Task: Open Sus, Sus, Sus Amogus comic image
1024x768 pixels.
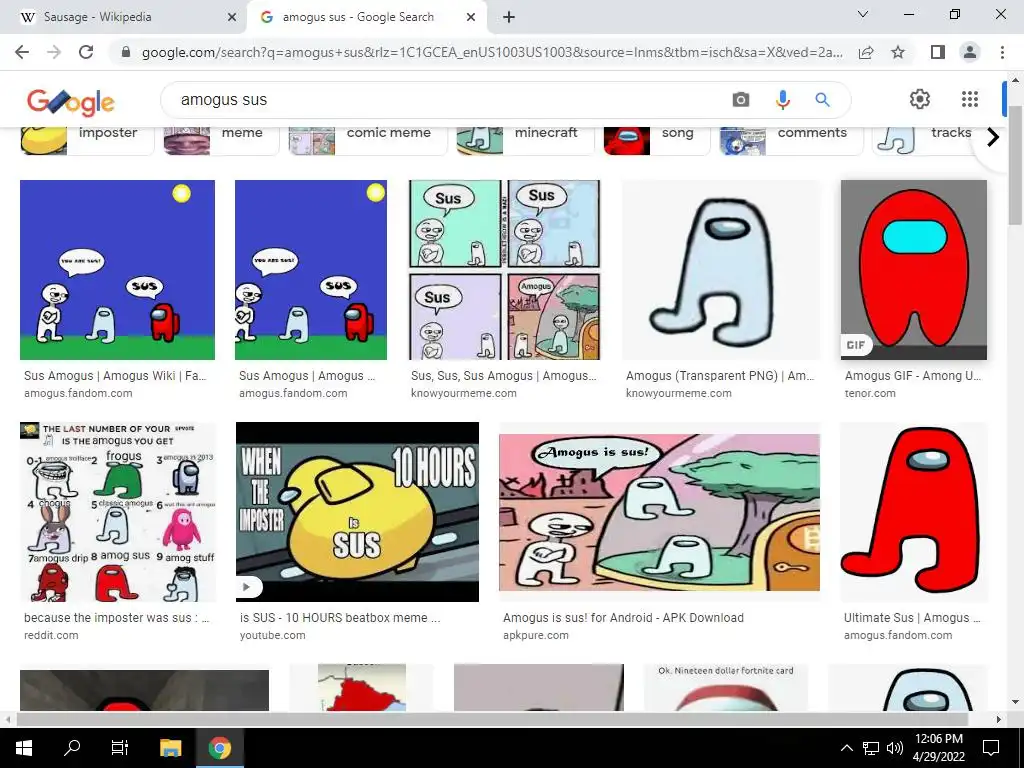Action: point(504,270)
